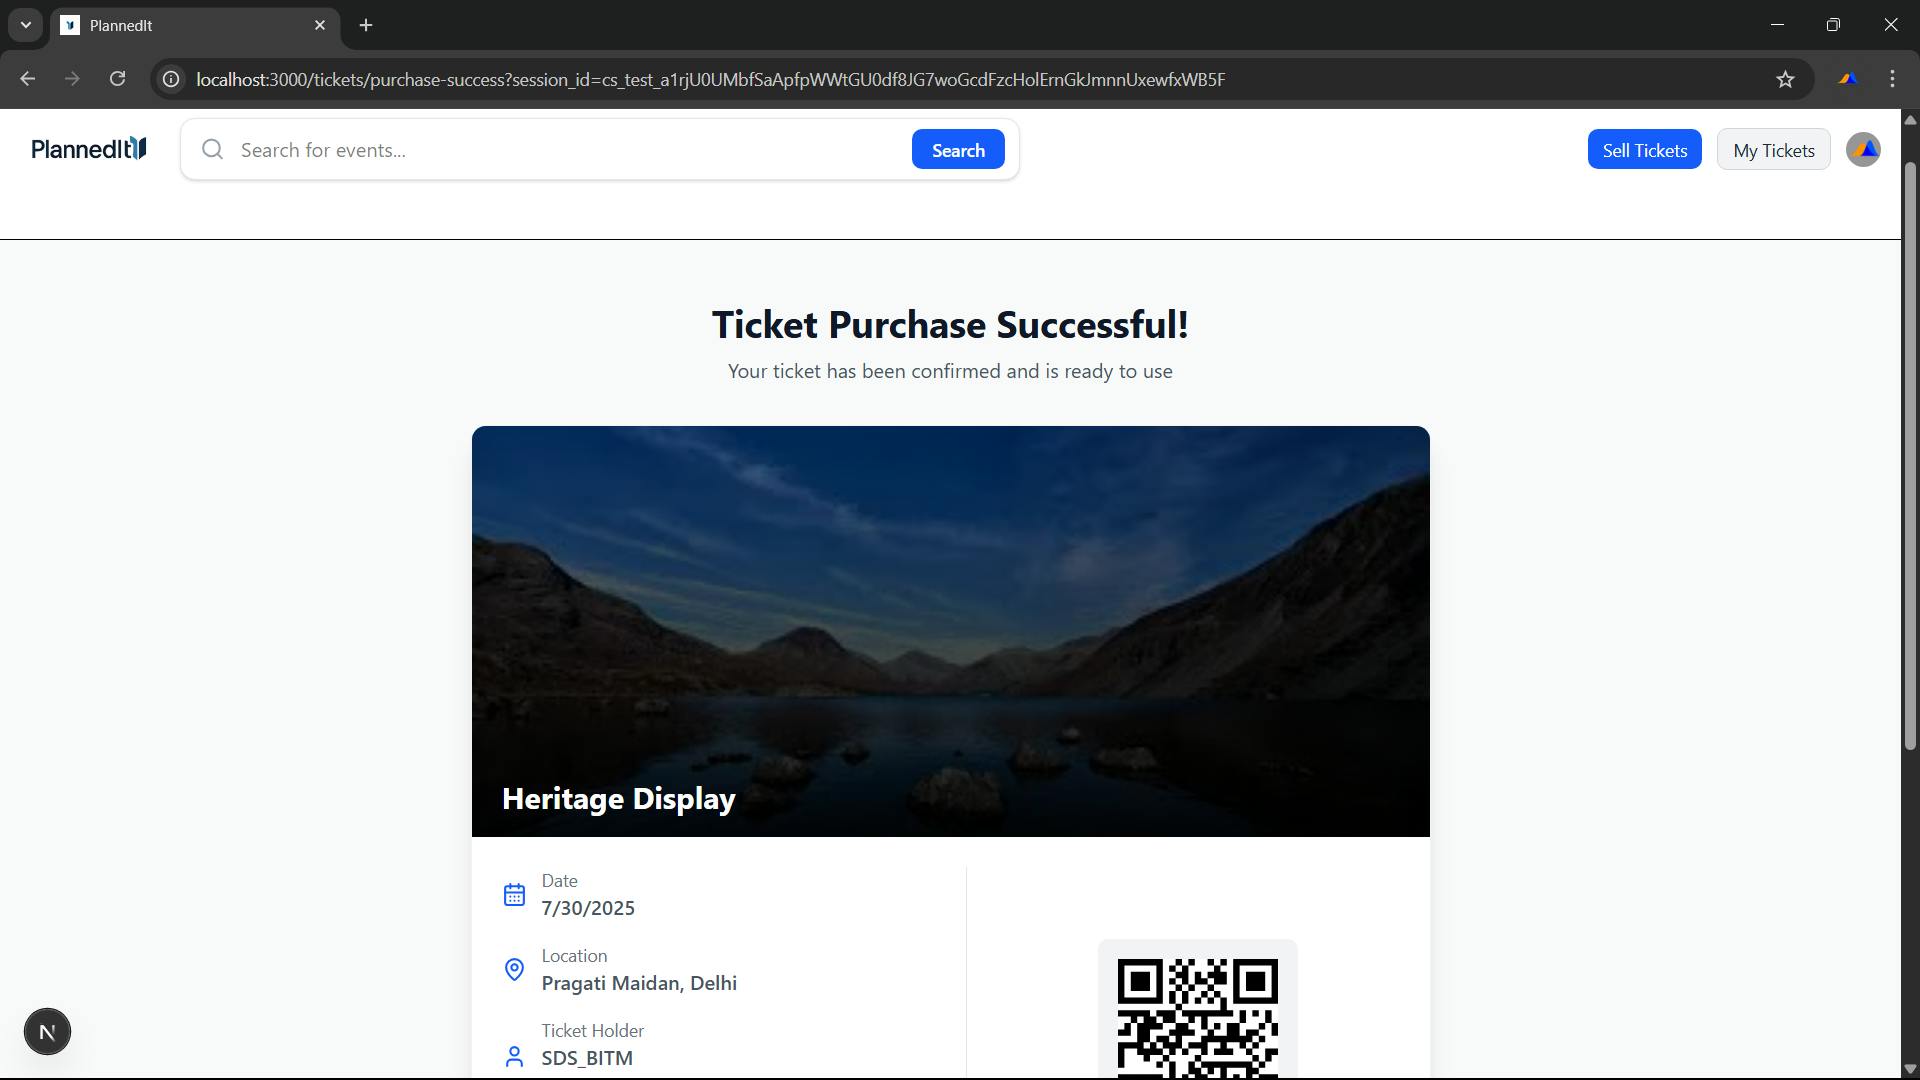The height and width of the screenshot is (1080, 1920).
Task: Click the browser address bar URL
Action: [710, 79]
